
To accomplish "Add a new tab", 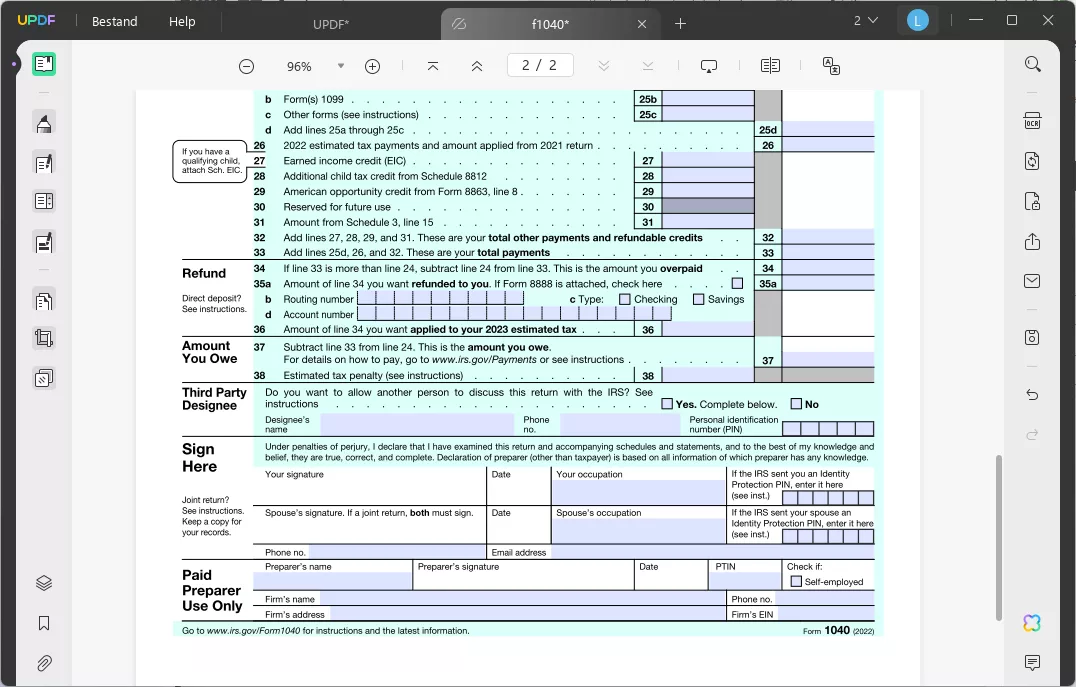I will pyautogui.click(x=680, y=23).
